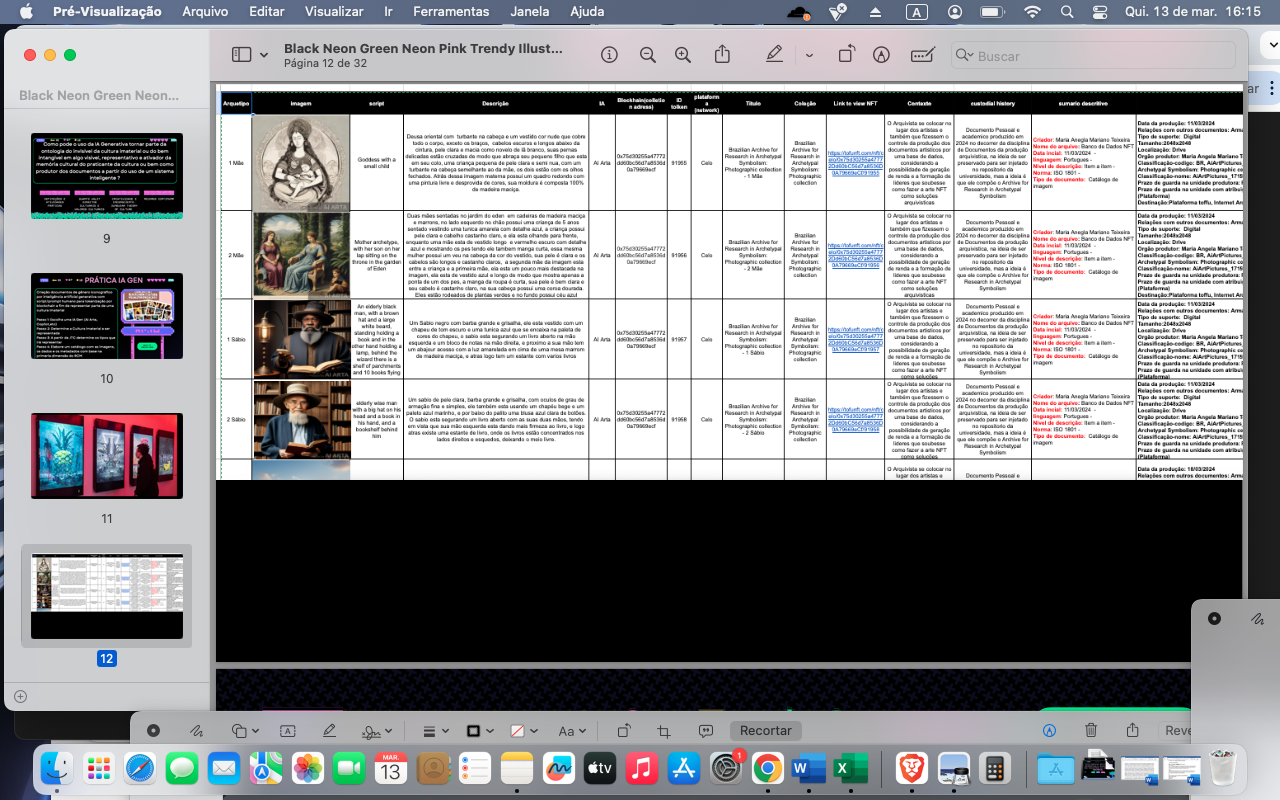Open Photos from the Dock

[x=307, y=768]
